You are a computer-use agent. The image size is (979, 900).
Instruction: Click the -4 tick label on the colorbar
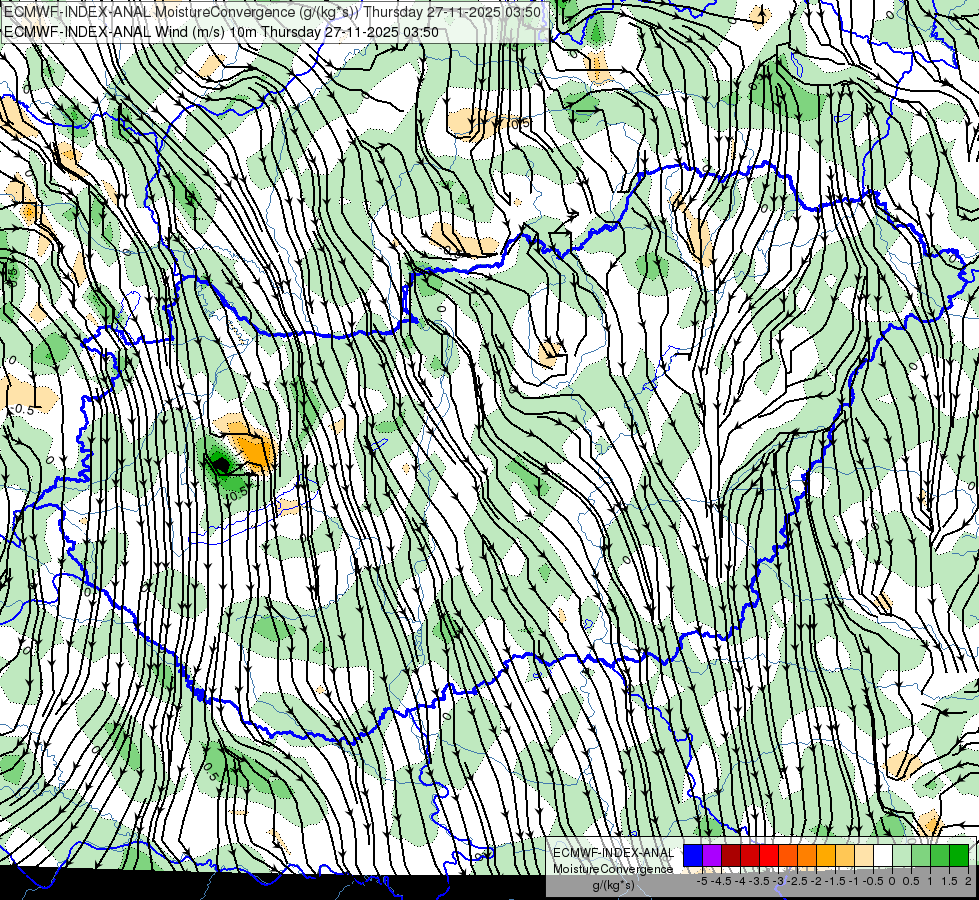tap(740, 881)
